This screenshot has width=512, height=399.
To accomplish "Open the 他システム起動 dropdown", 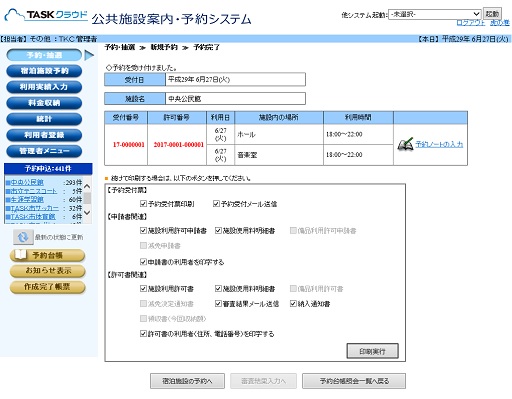I will [435, 14].
